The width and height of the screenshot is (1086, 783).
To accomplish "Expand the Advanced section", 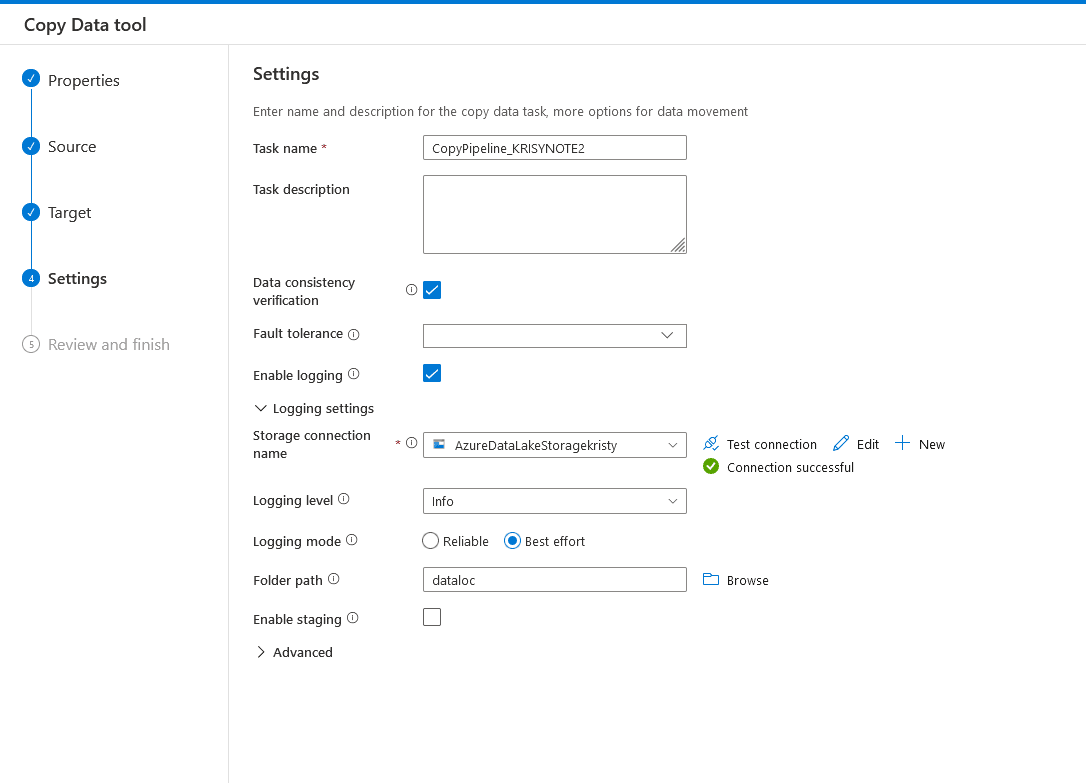I will (295, 652).
